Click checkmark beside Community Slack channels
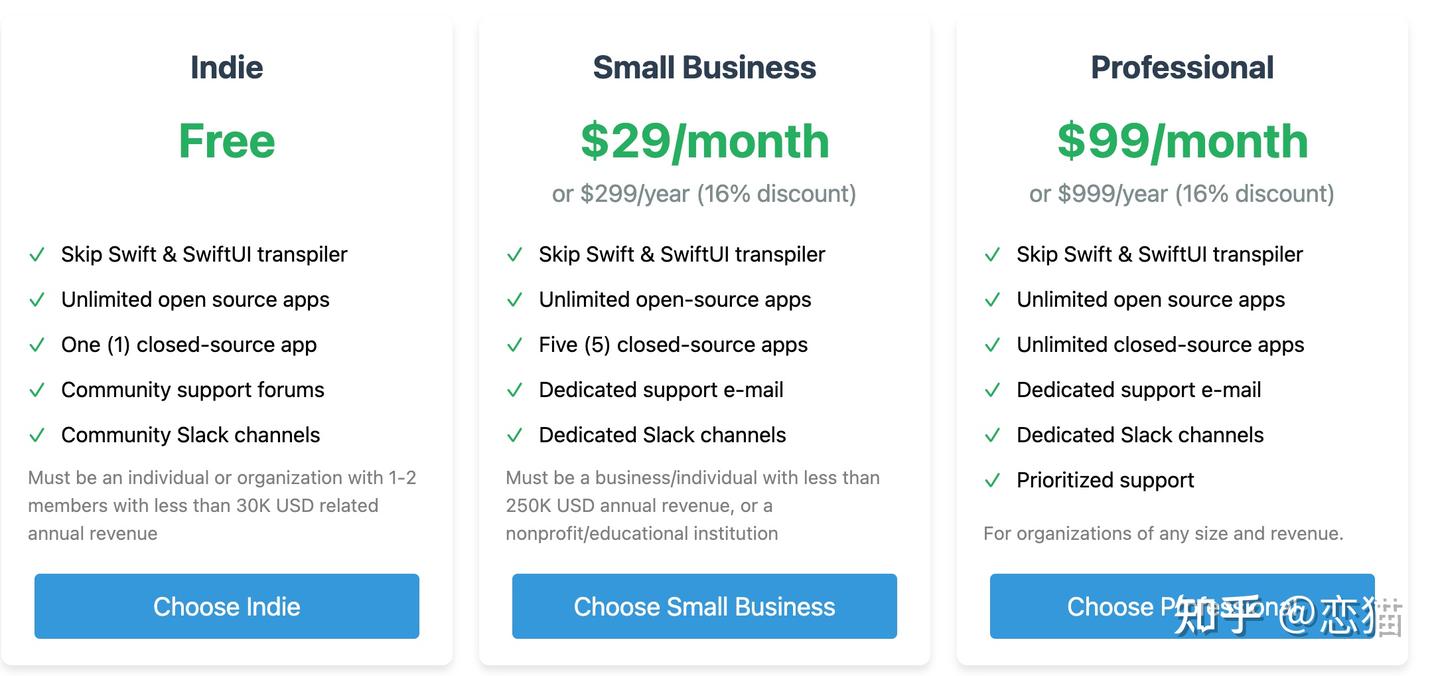The image size is (1440, 676). [x=37, y=435]
